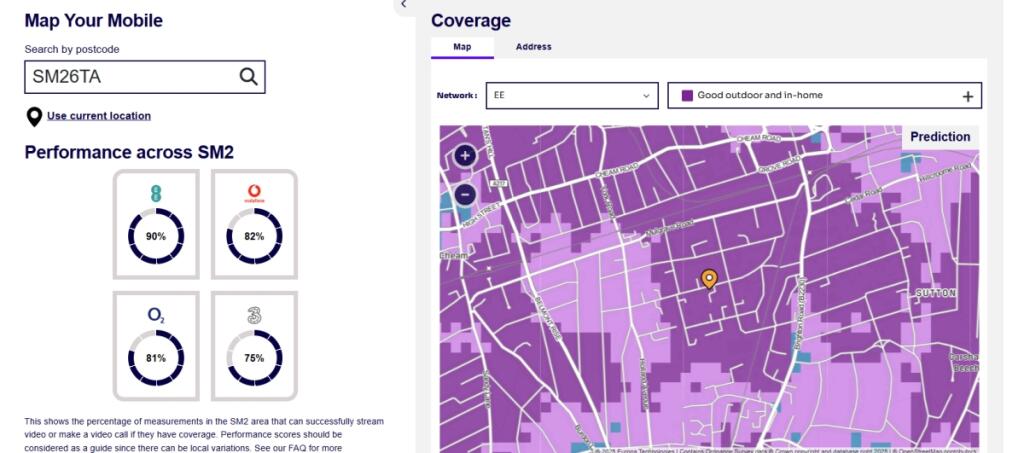
Task: Click the EE 90% progress ring
Action: click(156, 236)
